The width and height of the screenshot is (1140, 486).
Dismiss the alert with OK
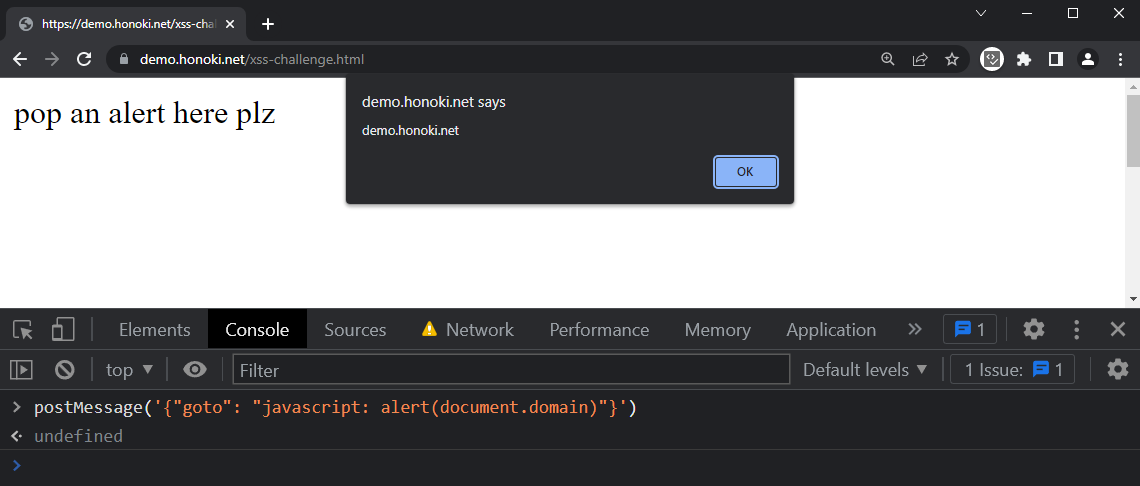pos(745,172)
